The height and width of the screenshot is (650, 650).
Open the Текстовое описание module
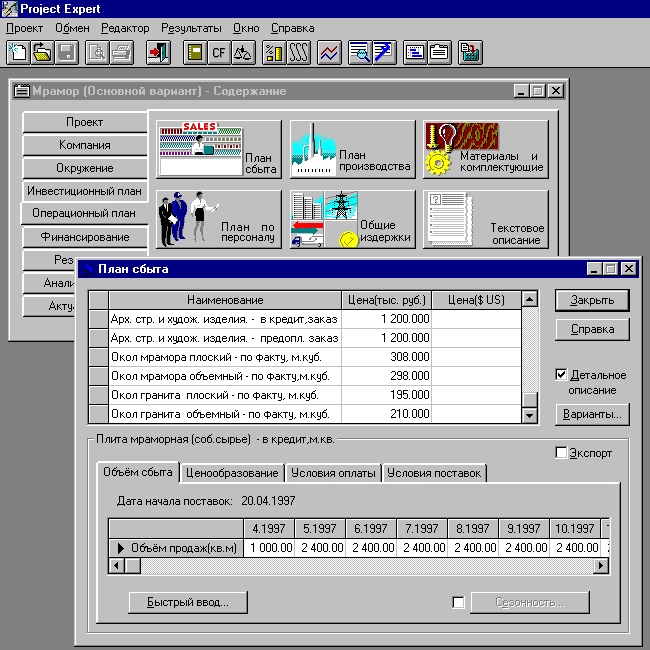(x=486, y=219)
